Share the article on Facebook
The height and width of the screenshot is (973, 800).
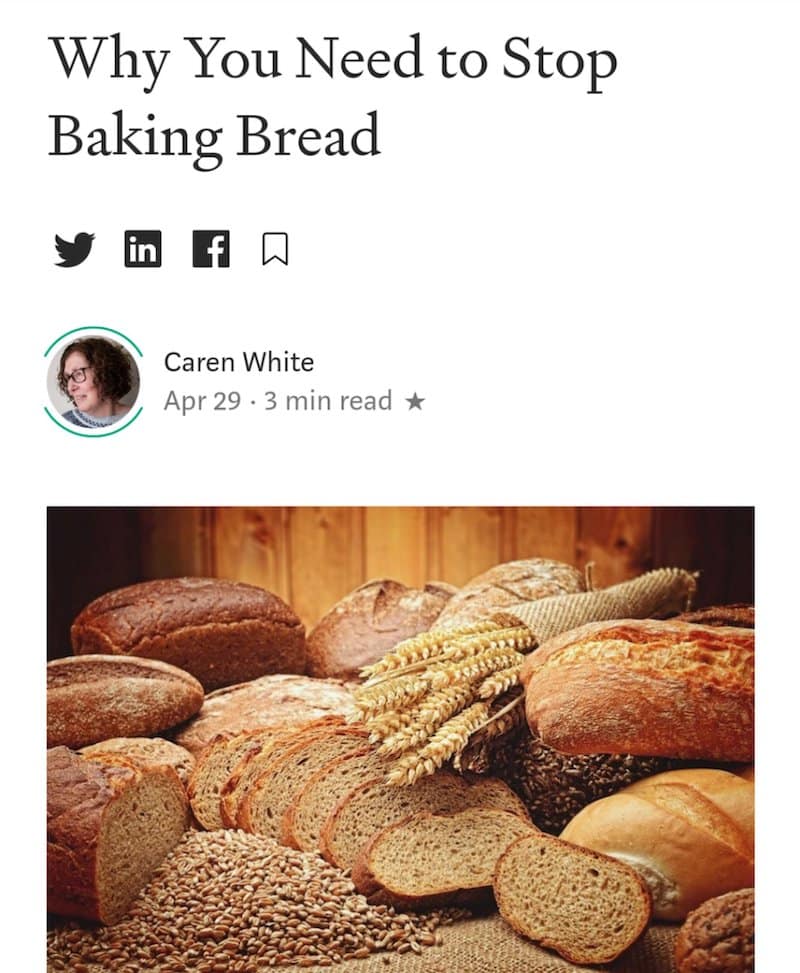(x=211, y=249)
